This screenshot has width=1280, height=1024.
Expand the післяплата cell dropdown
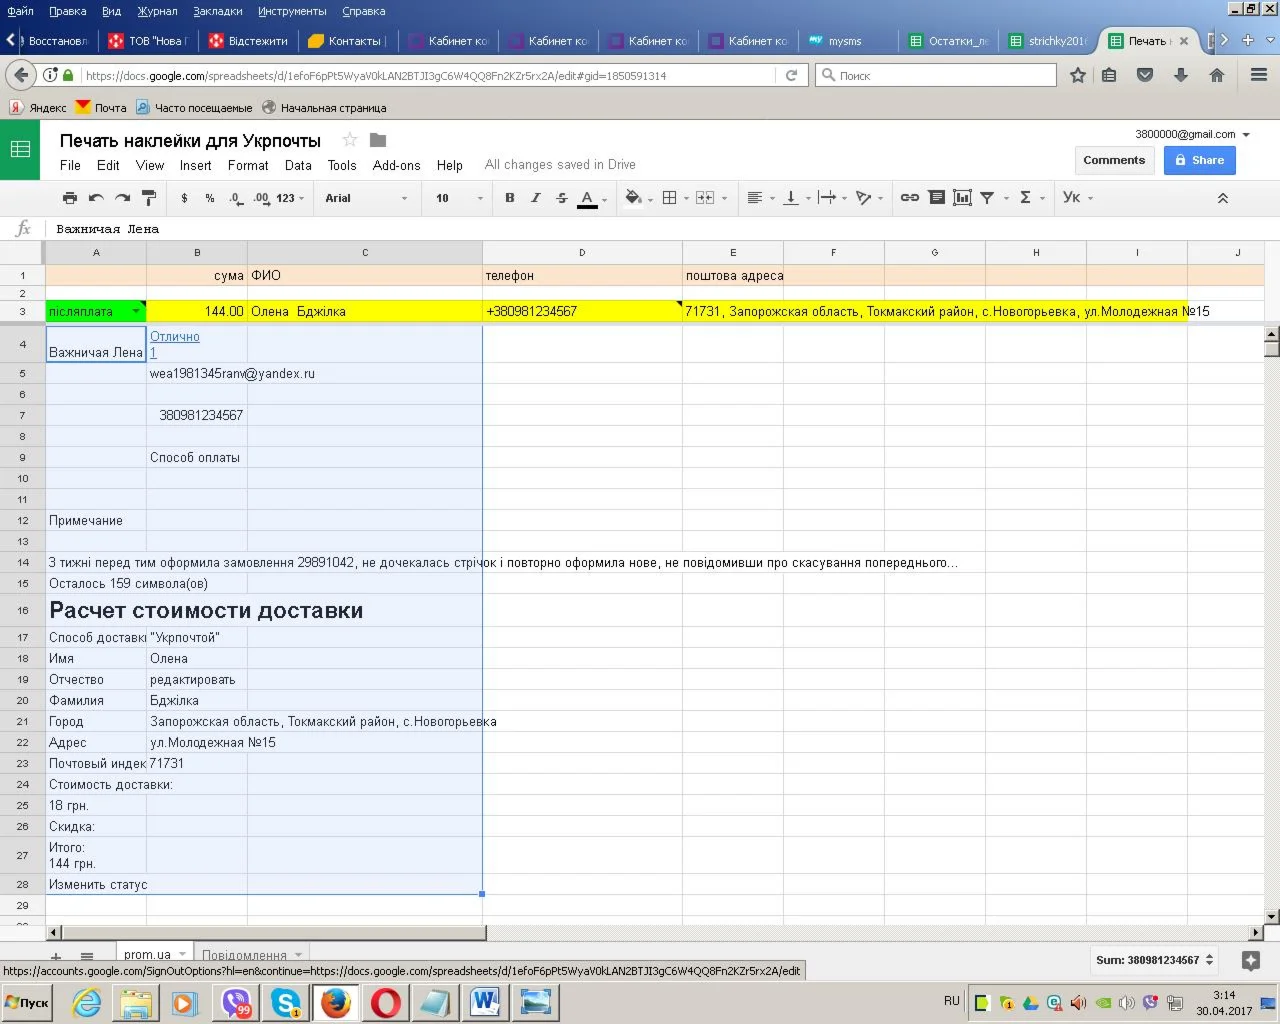click(x=136, y=312)
